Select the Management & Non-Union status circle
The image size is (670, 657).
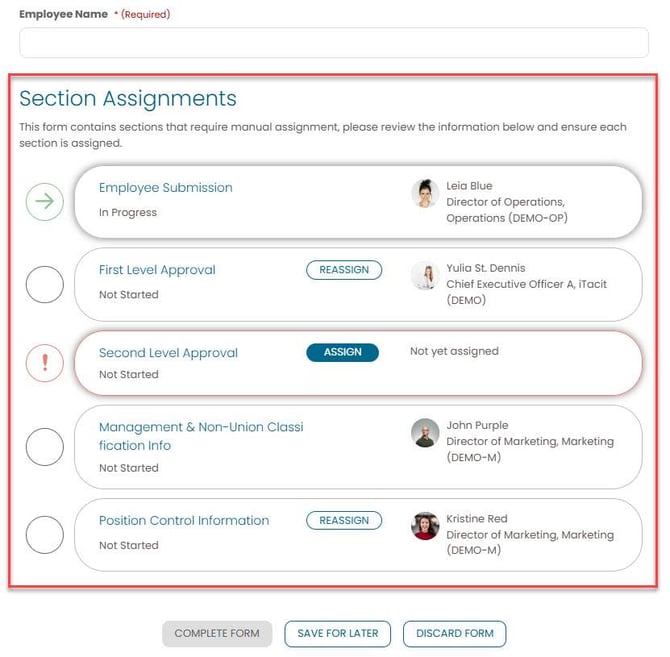click(44, 446)
